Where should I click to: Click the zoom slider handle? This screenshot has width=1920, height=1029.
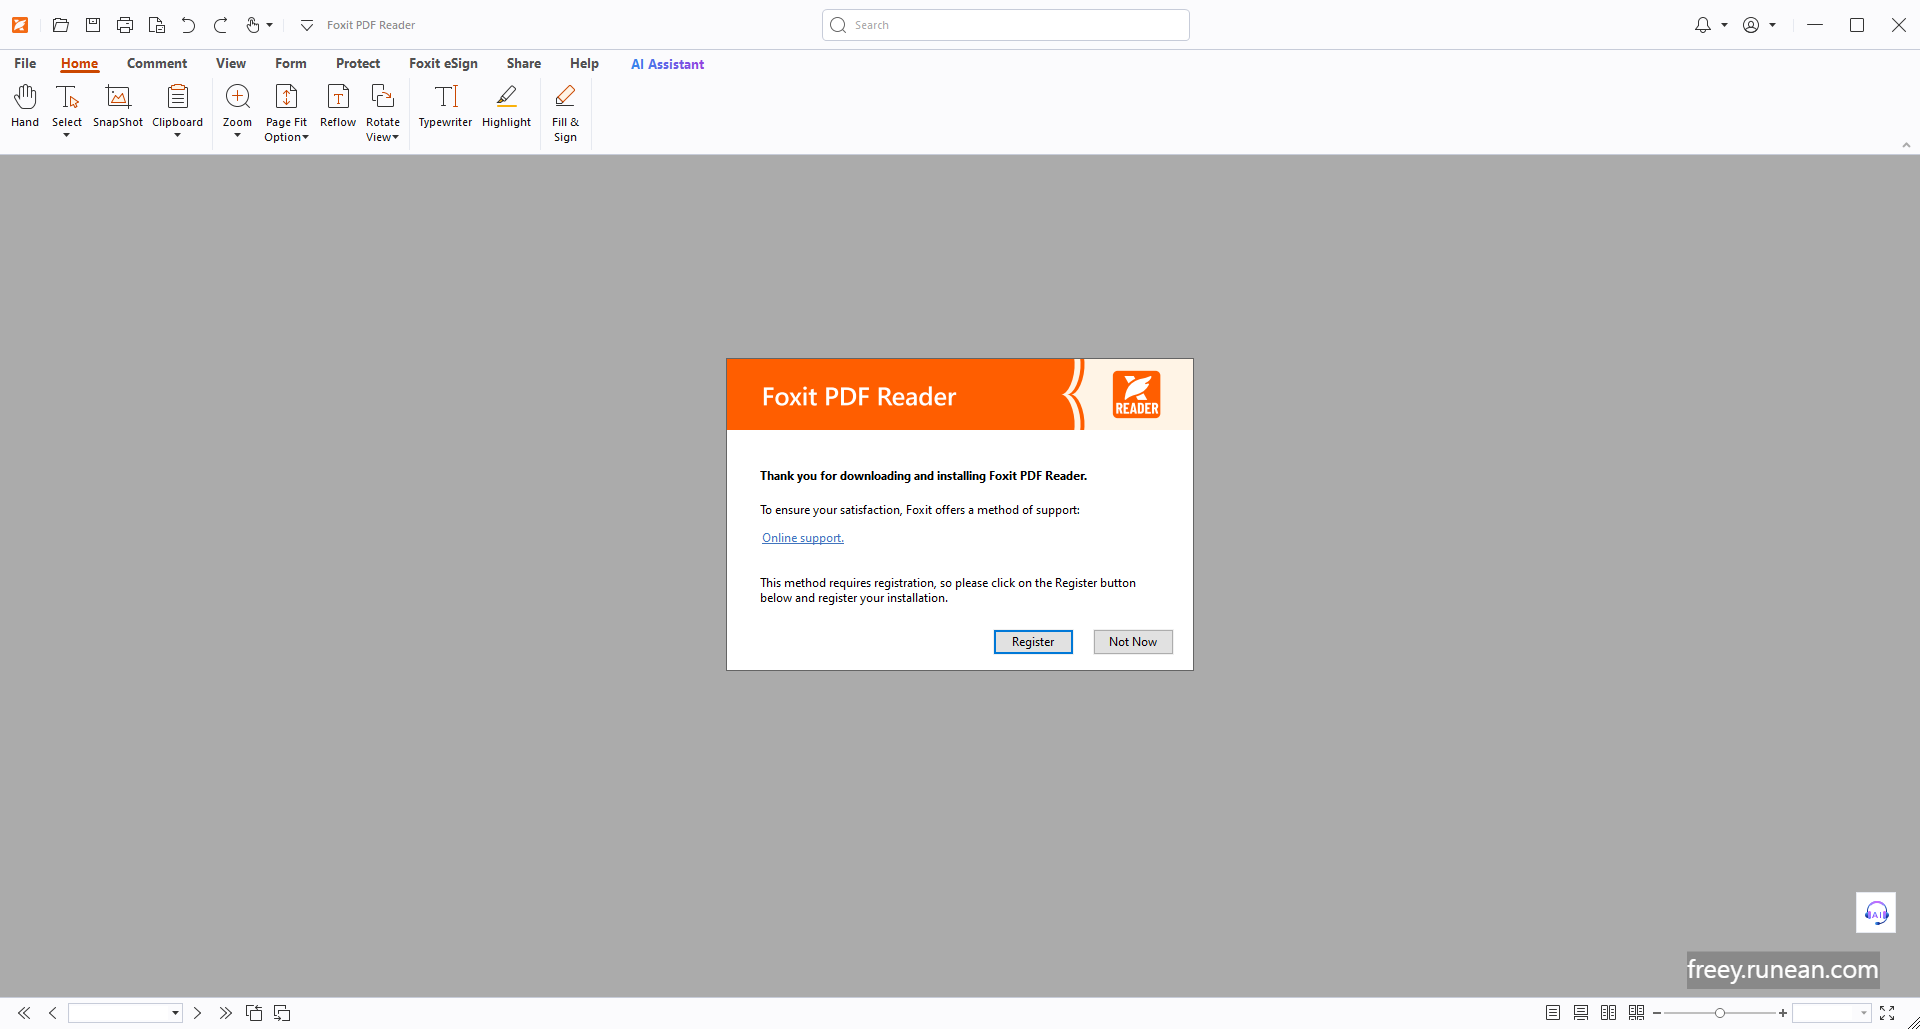coord(1720,1013)
